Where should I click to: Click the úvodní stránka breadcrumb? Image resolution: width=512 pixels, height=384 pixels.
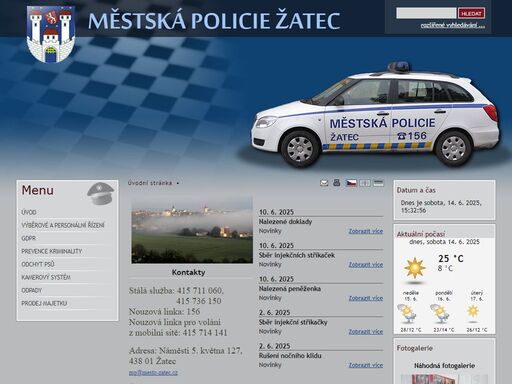150,183
